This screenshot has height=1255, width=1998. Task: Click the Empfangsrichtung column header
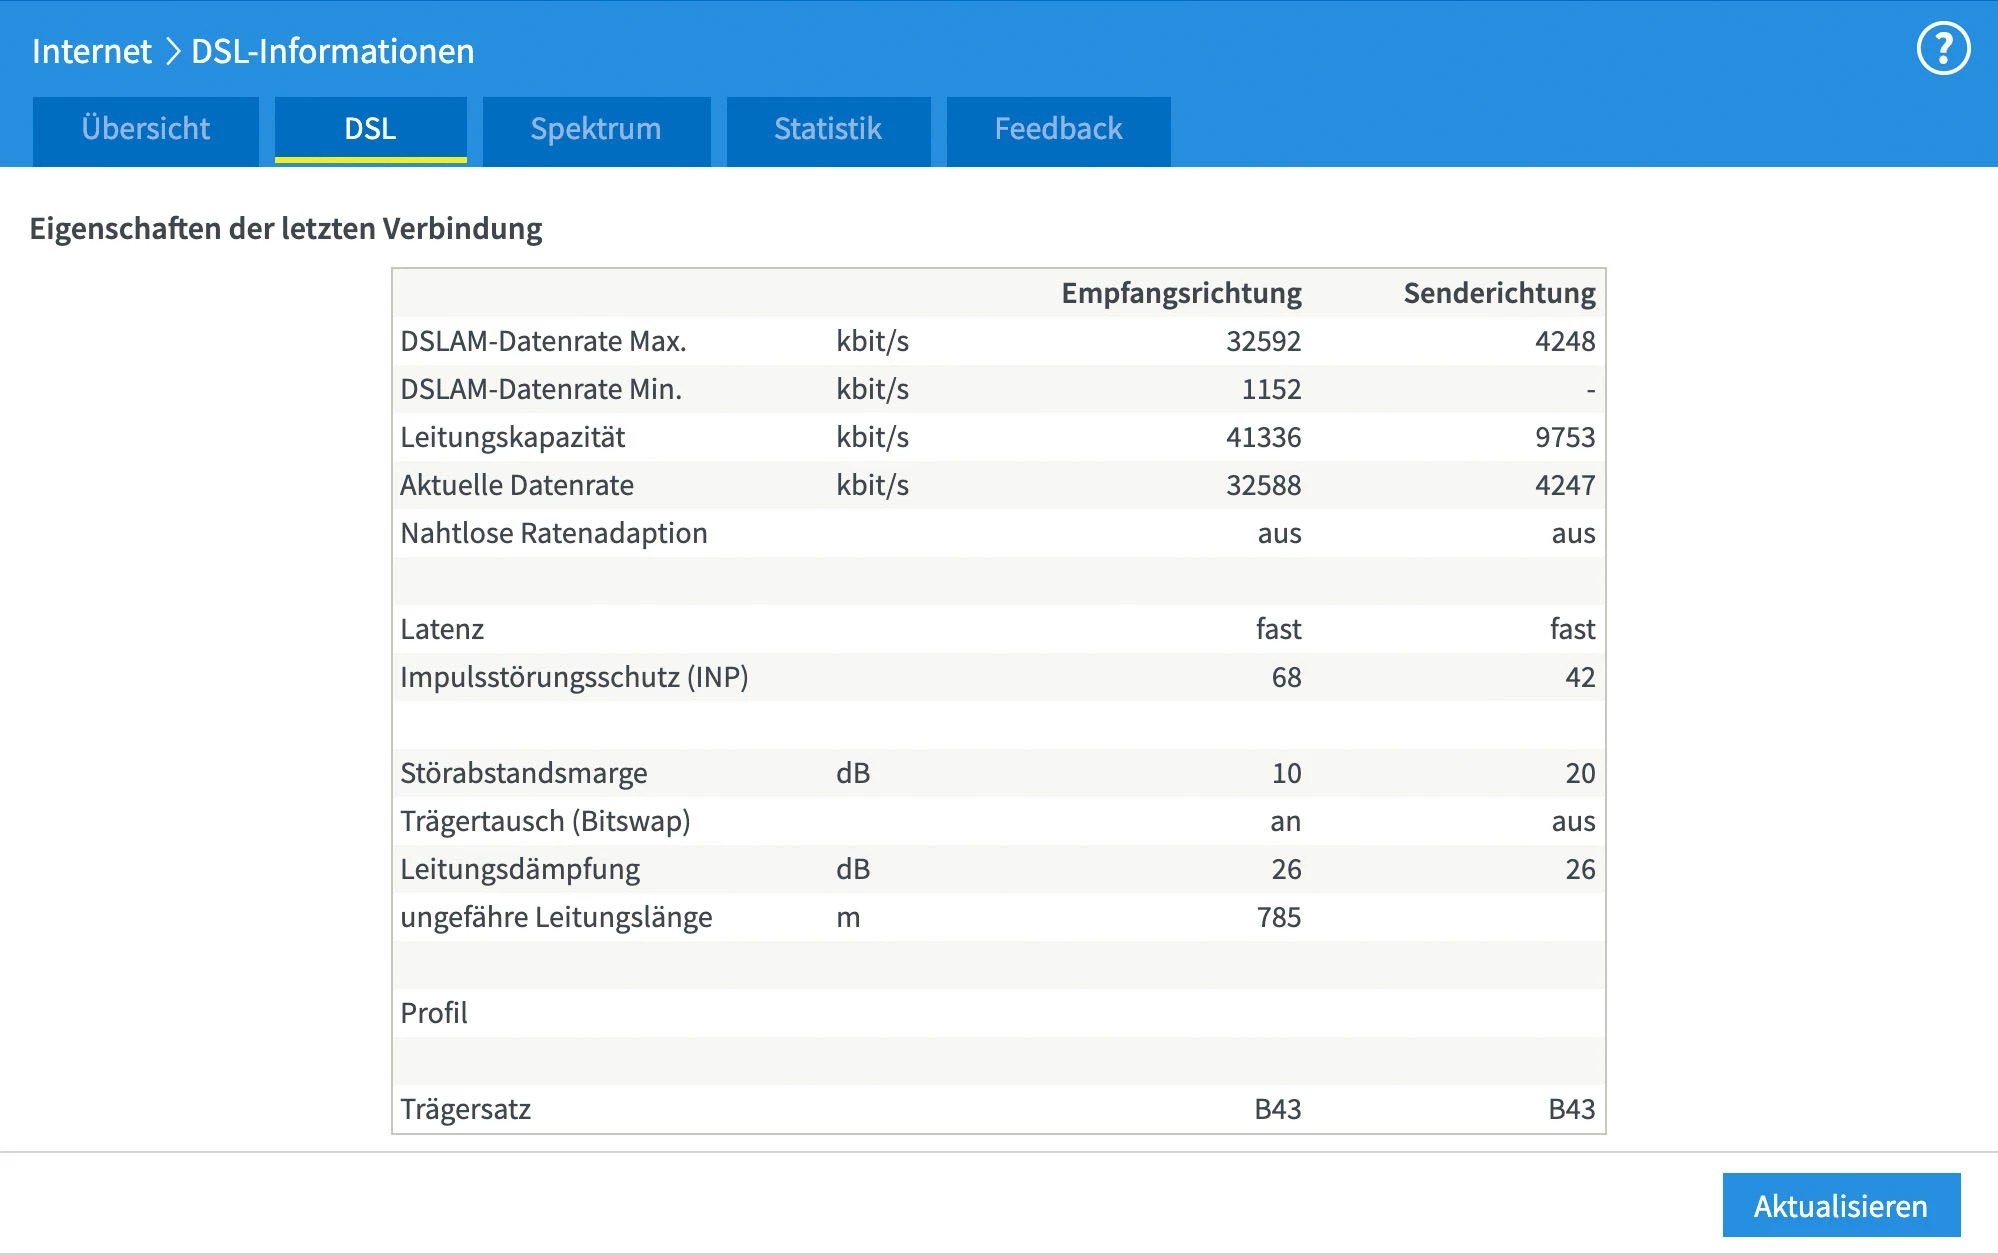[x=1180, y=293]
